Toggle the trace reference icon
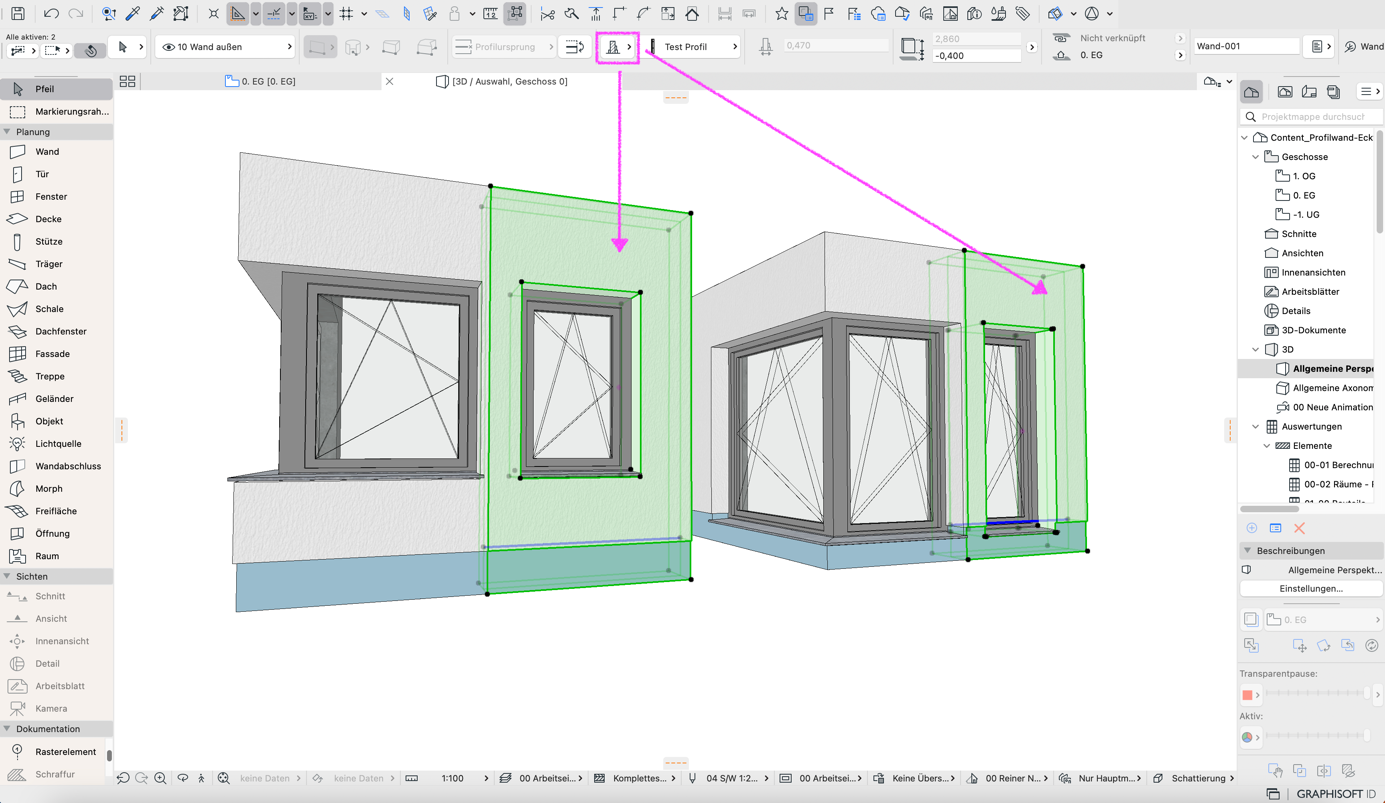The width and height of the screenshot is (1385, 803). [805, 14]
